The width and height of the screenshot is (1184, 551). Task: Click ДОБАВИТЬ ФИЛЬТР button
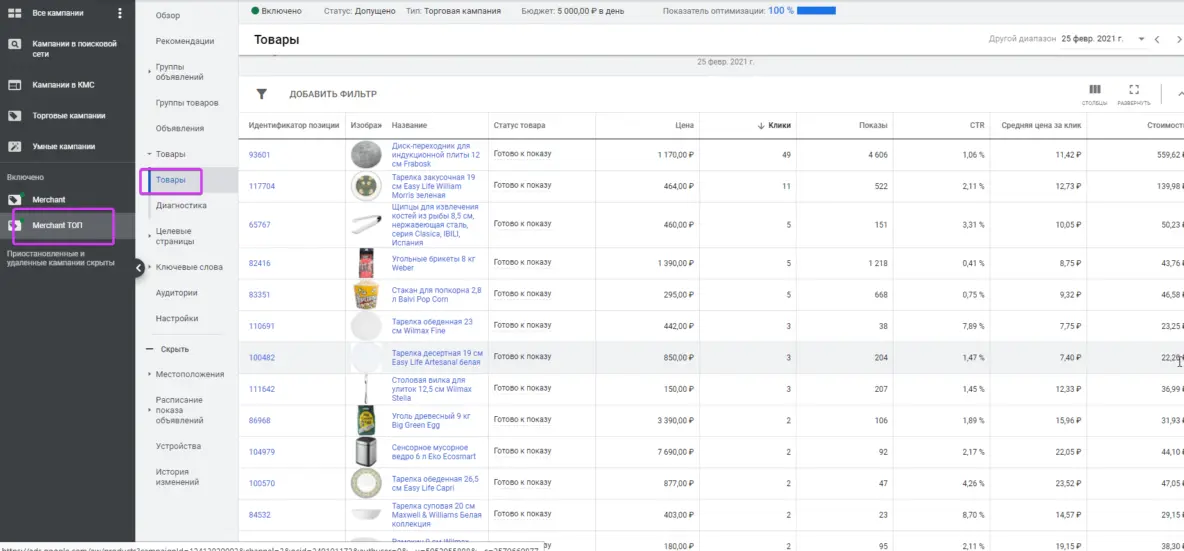pyautogui.click(x=333, y=94)
